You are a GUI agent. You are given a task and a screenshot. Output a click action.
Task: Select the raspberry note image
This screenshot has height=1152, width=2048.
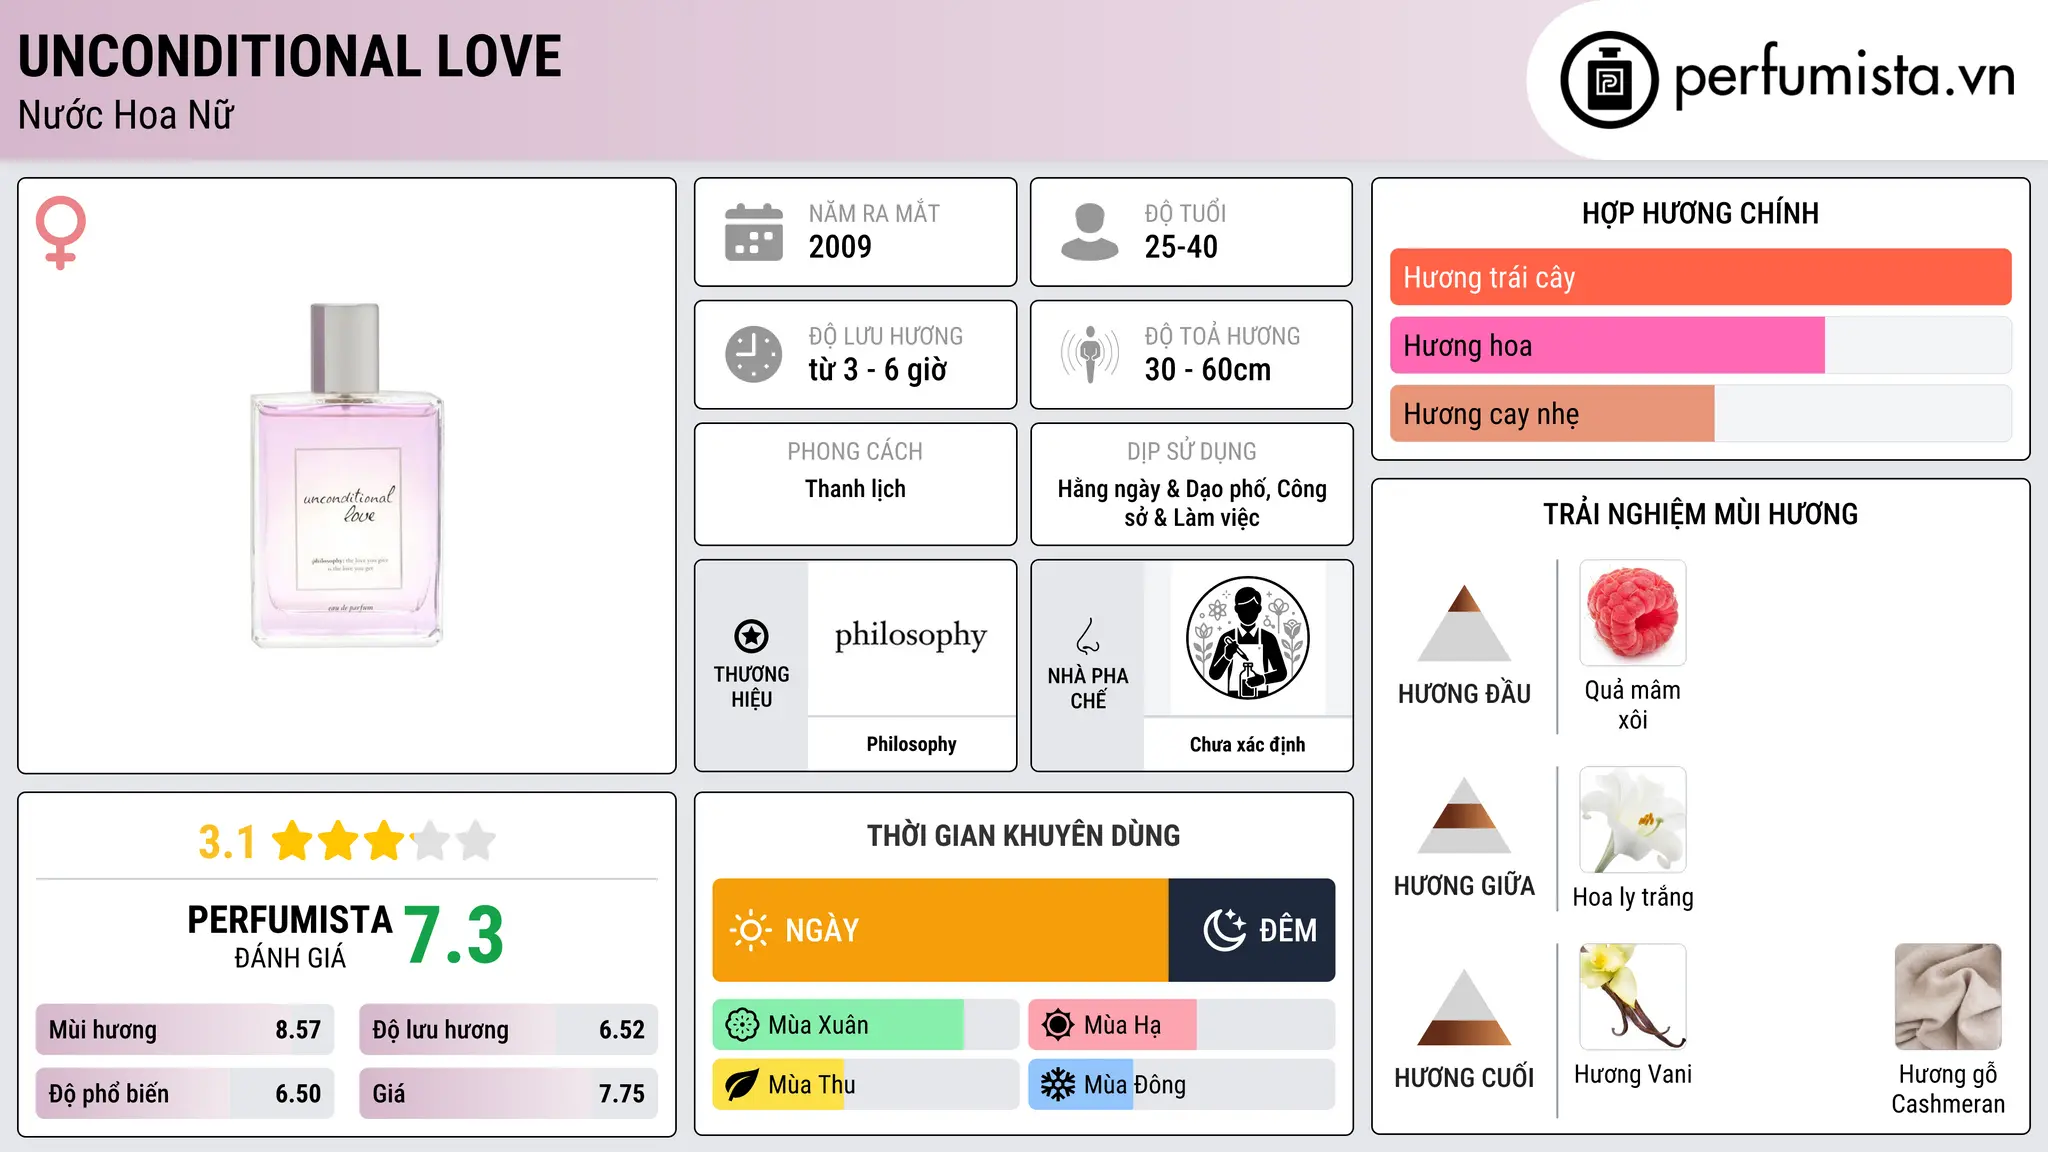tap(1633, 613)
